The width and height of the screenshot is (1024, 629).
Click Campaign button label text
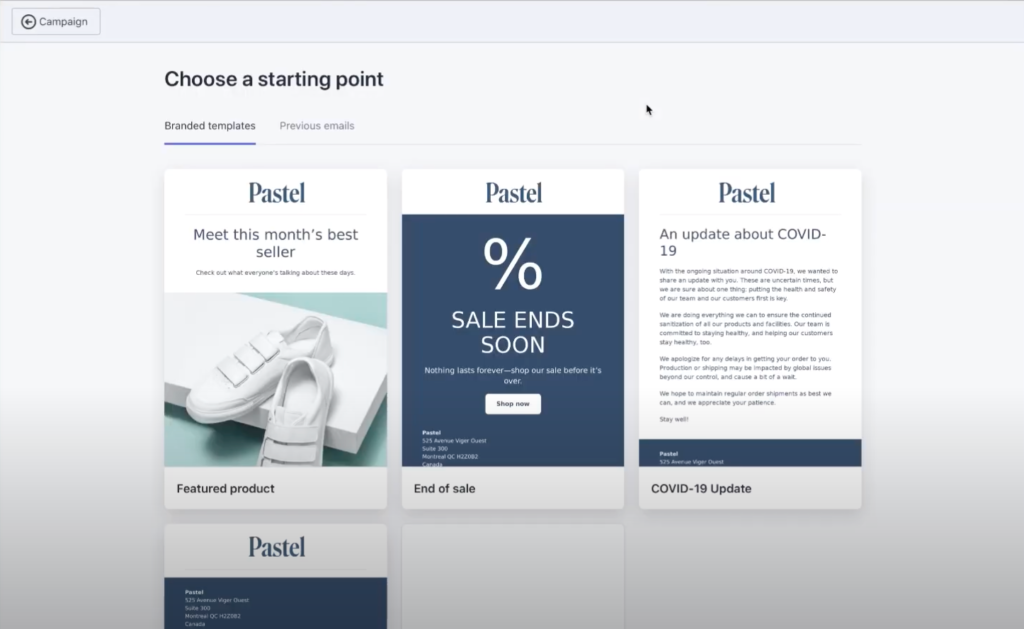coord(63,22)
